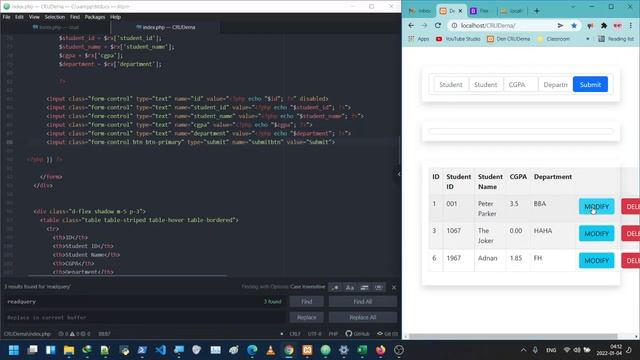Click MODIFY for Peter Parker
The height and width of the screenshot is (360, 640).
coord(596,207)
